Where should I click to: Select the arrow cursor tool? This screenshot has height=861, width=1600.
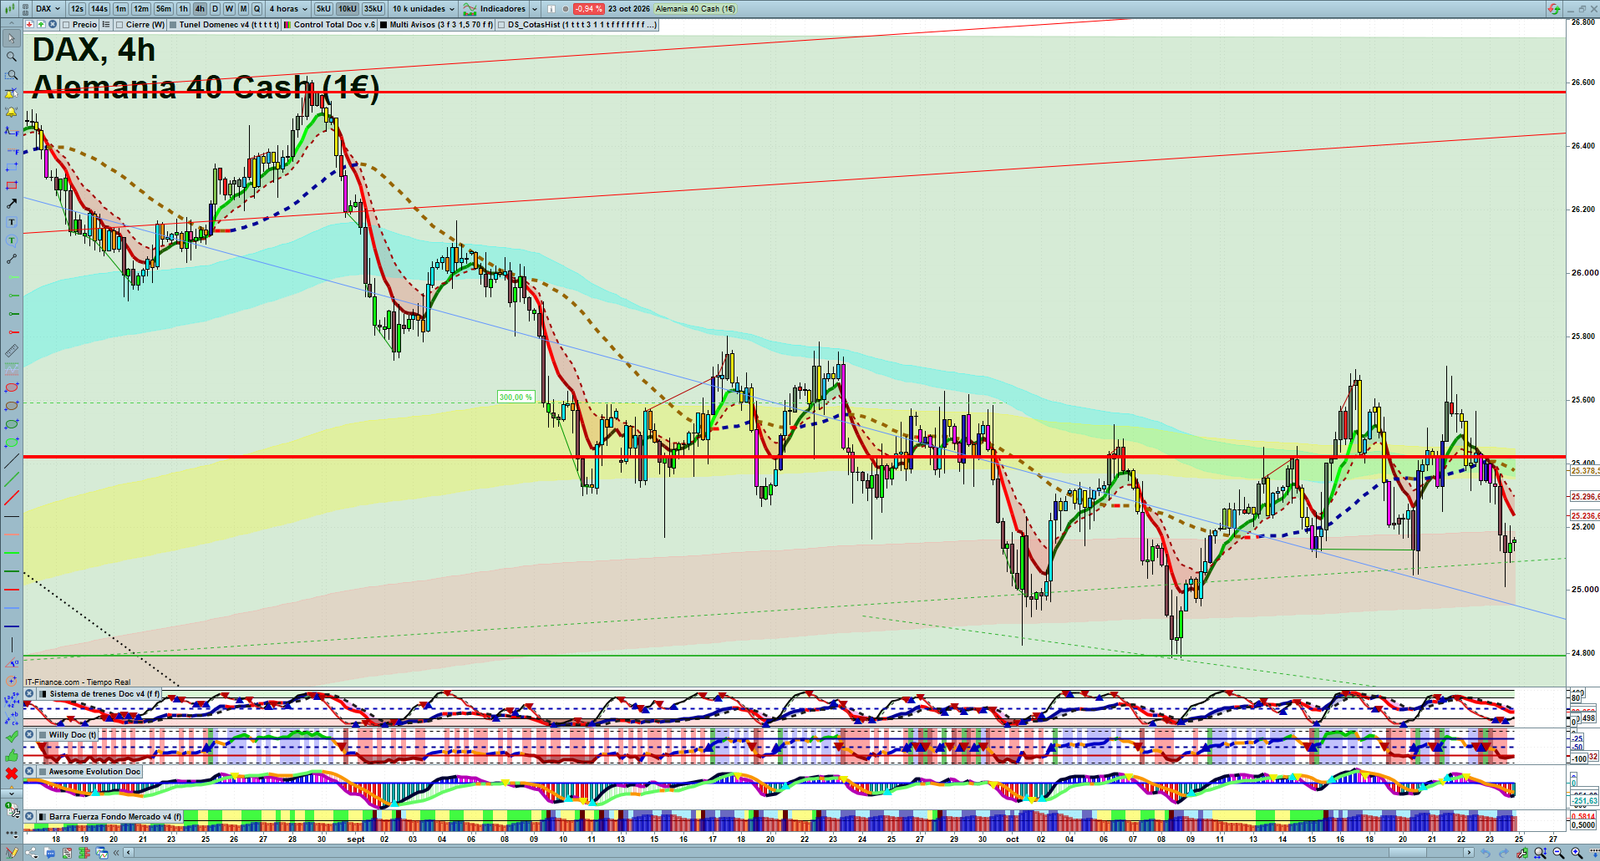click(11, 38)
